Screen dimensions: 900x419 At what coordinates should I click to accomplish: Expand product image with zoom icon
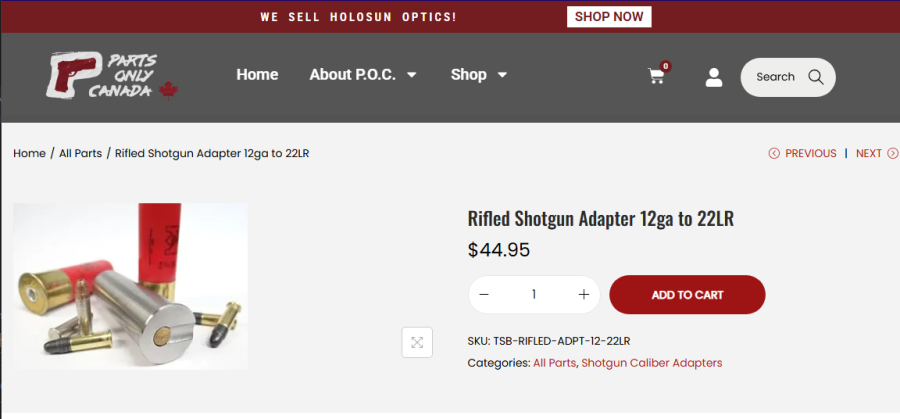(417, 342)
